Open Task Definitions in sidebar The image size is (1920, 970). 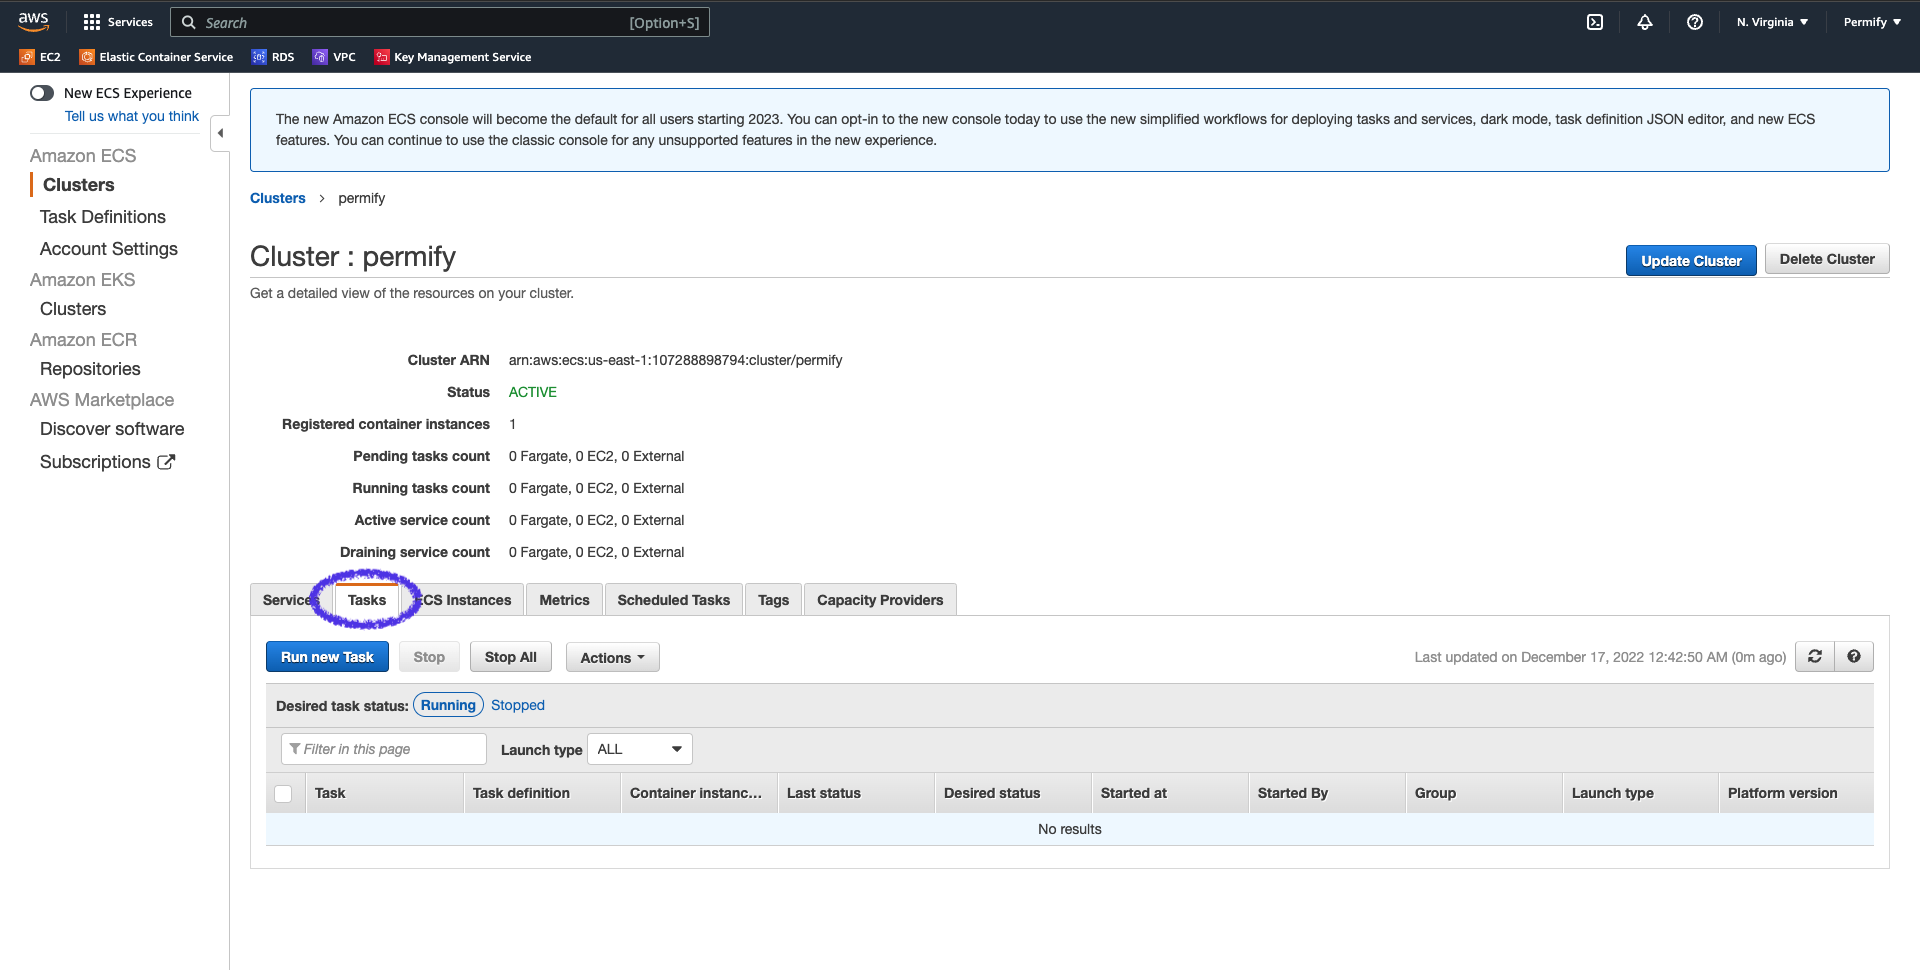point(103,217)
